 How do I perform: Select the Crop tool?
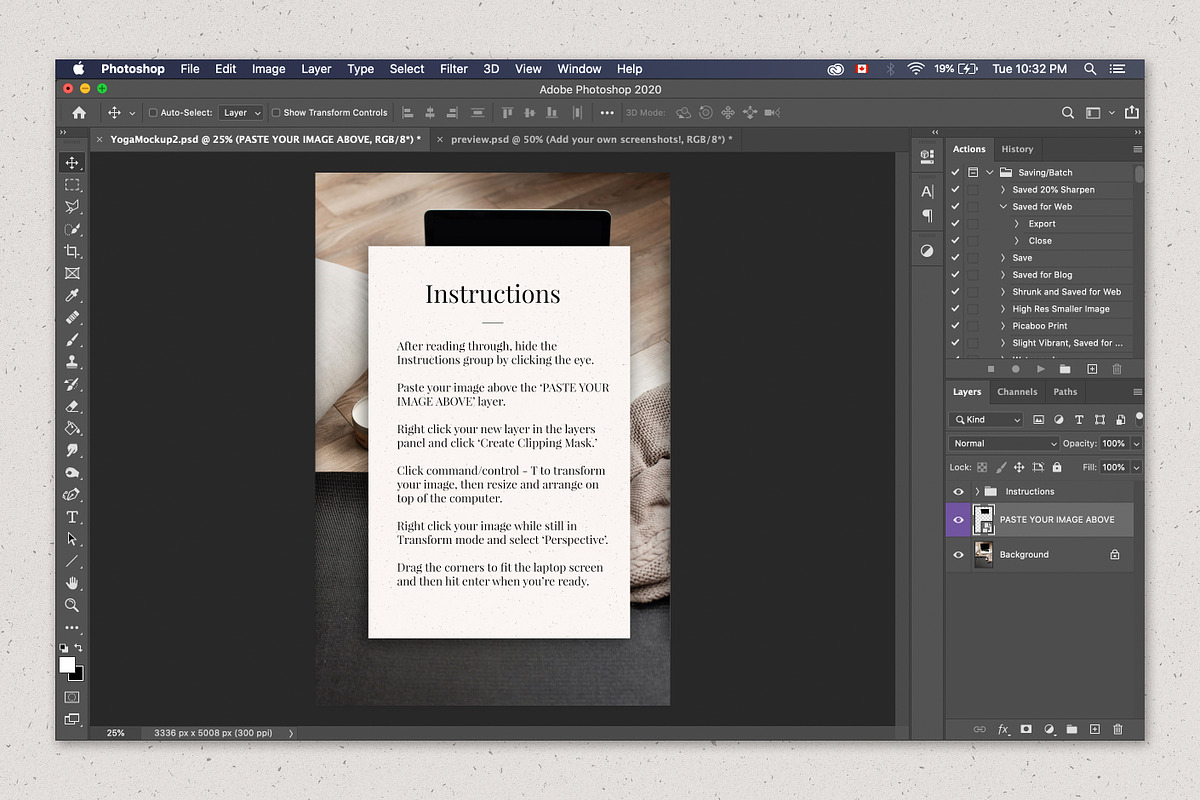(72, 251)
